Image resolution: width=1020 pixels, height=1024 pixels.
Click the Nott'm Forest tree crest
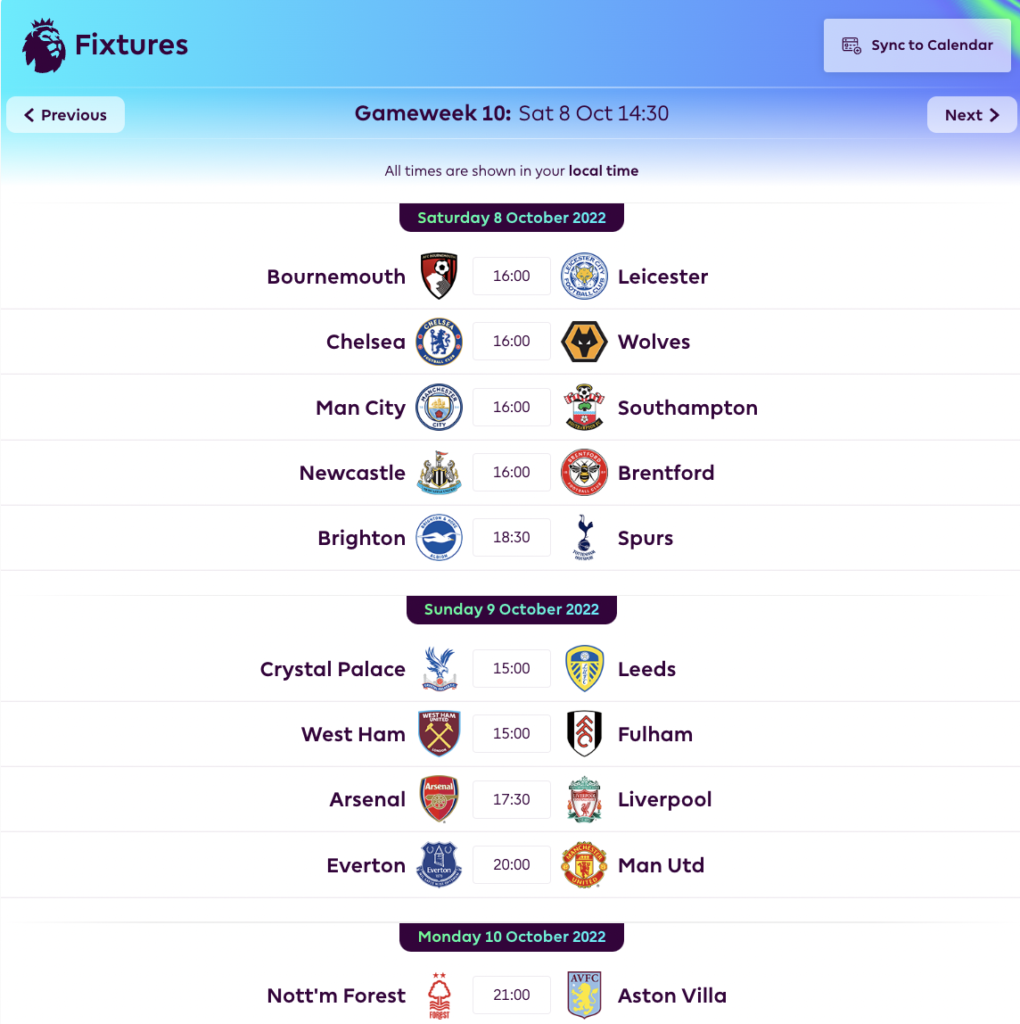(439, 995)
